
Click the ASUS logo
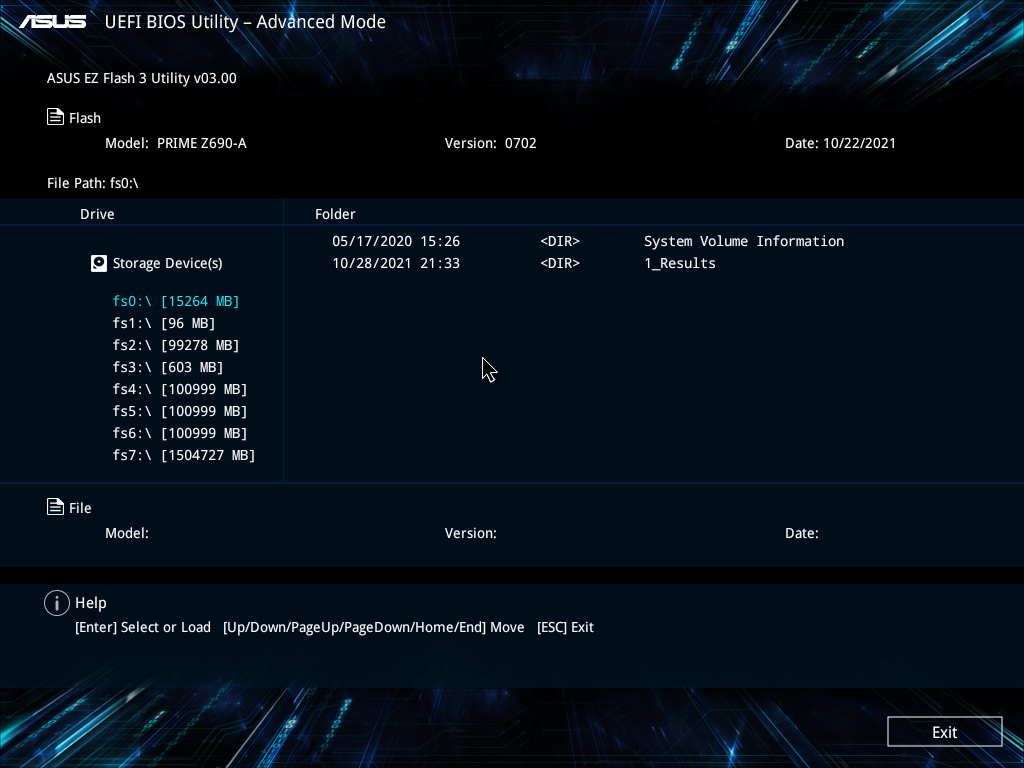point(52,22)
